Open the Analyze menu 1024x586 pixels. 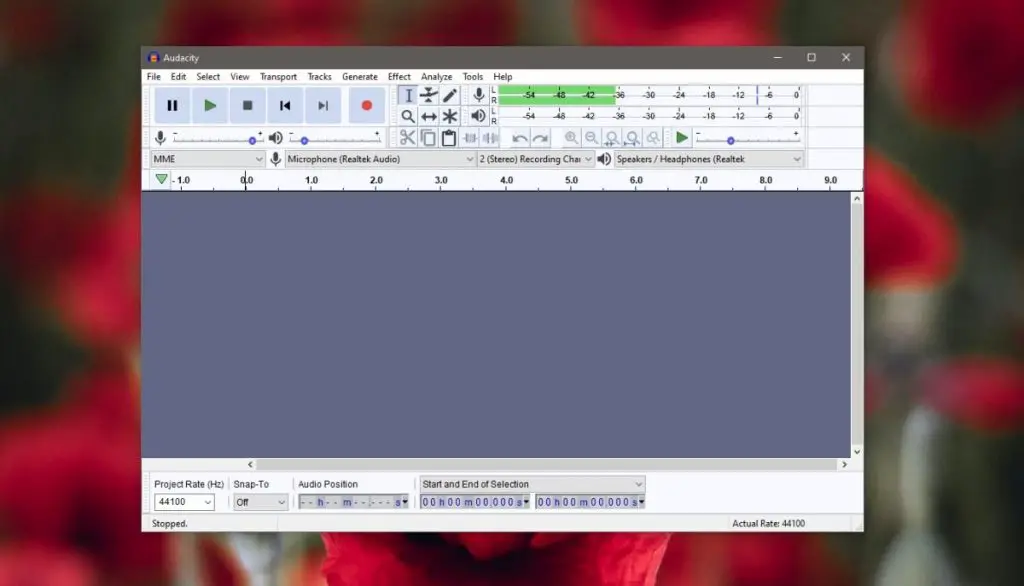pos(436,76)
